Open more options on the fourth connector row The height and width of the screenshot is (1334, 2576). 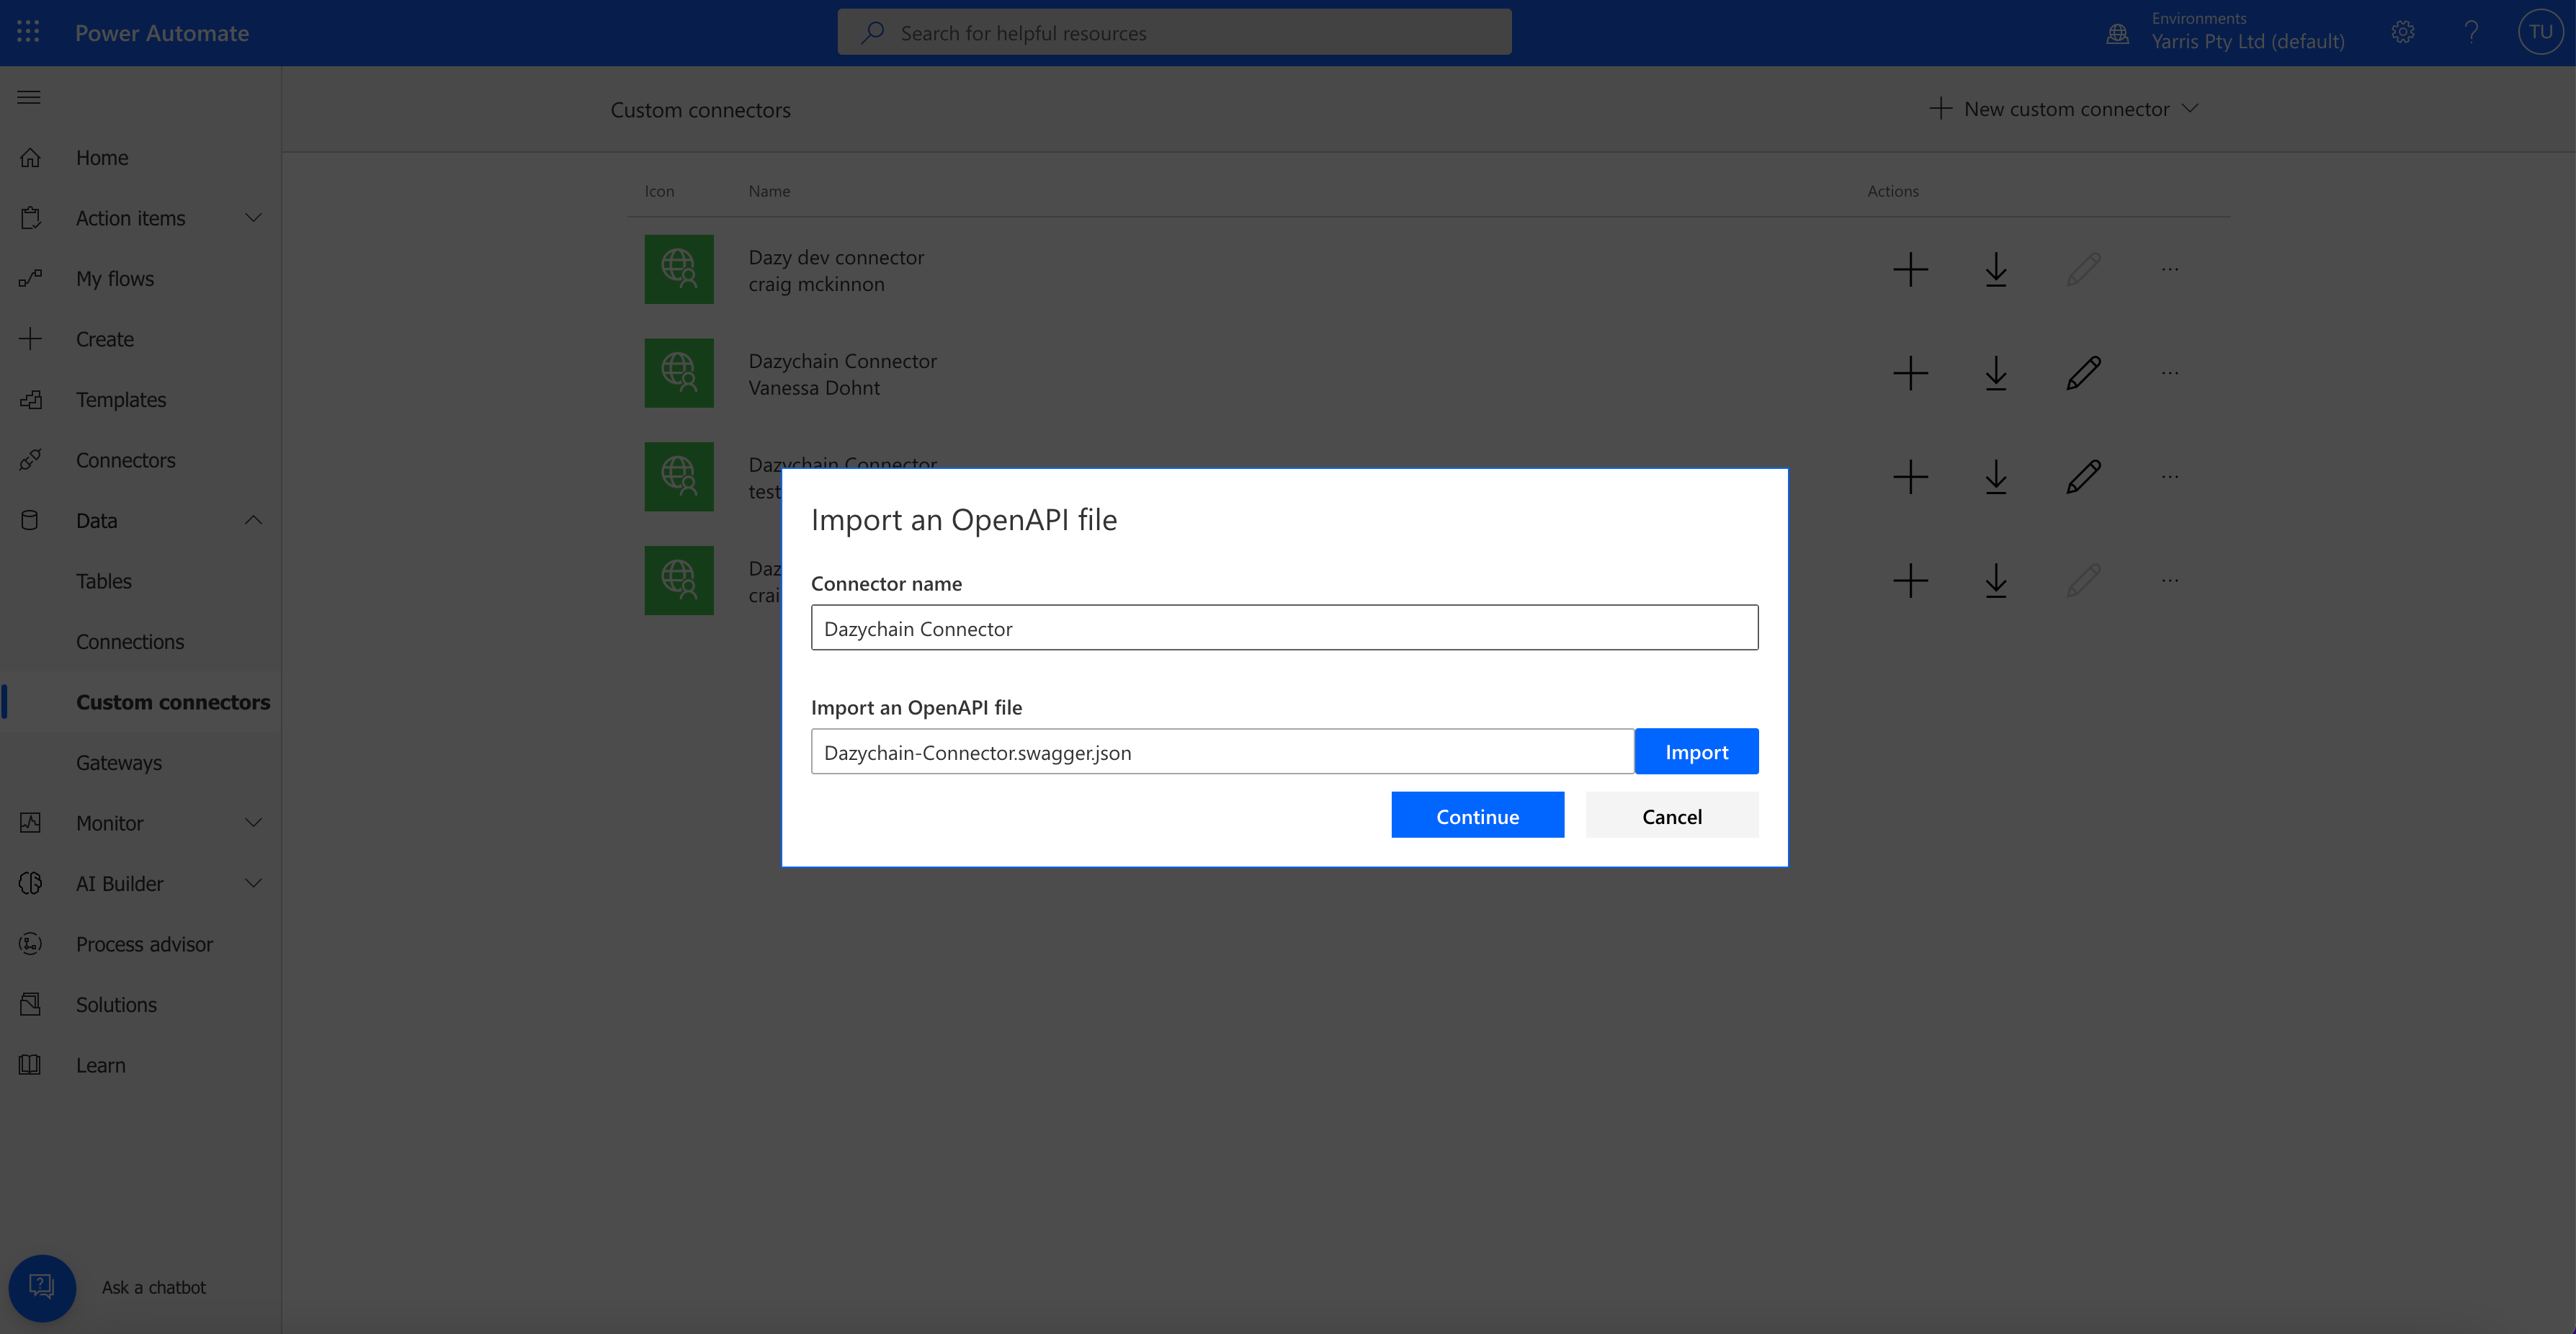[2170, 581]
